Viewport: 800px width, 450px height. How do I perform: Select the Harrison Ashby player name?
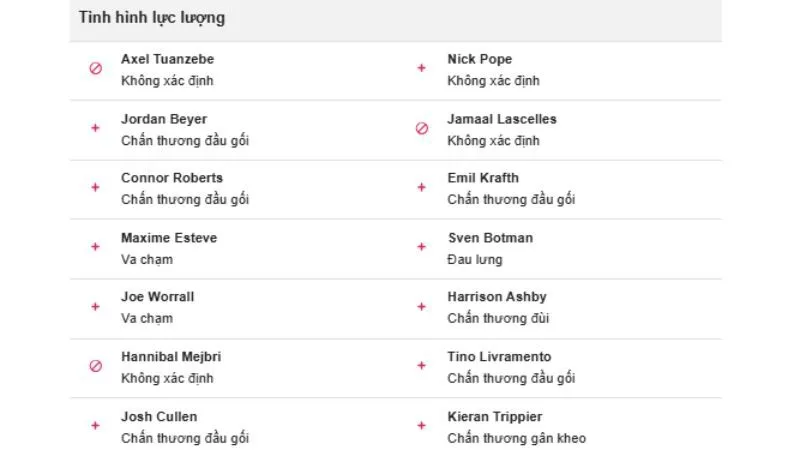click(x=497, y=297)
